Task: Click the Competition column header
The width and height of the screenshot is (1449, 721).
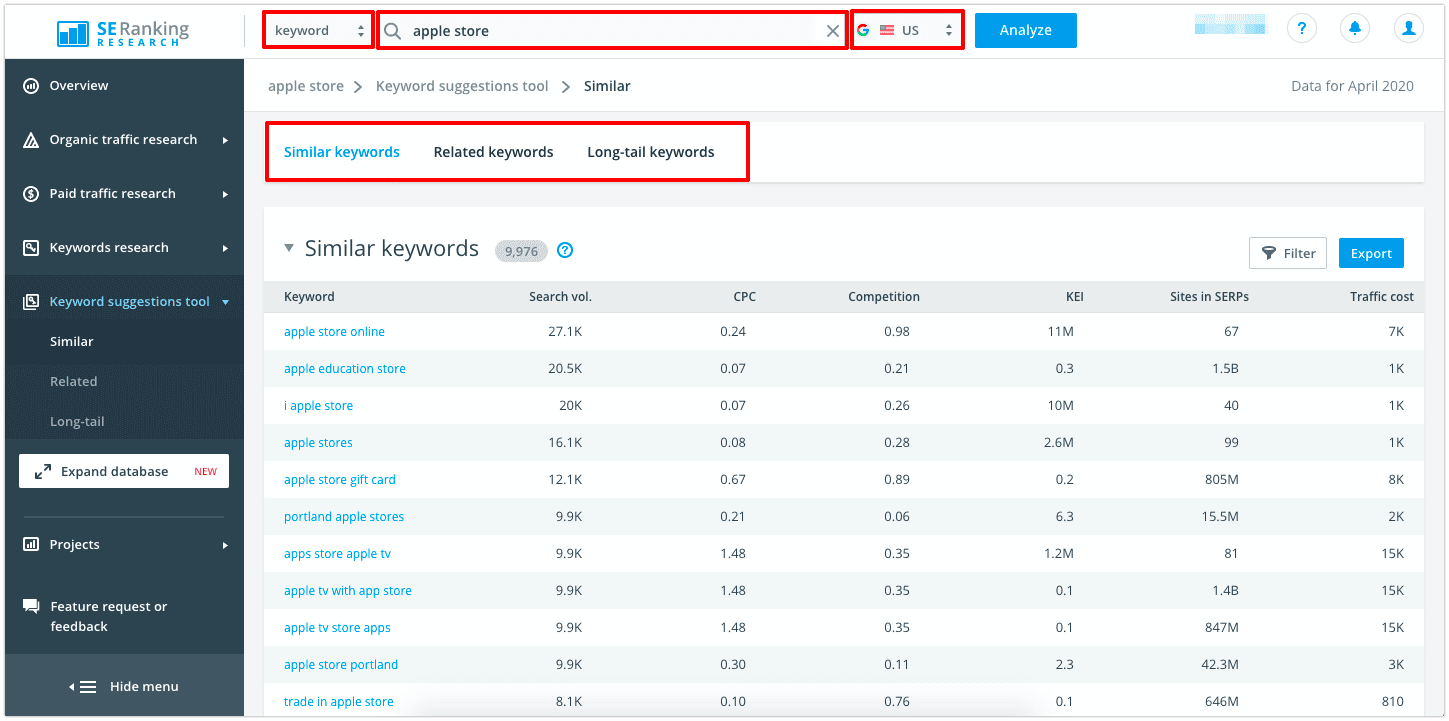Action: 884,297
